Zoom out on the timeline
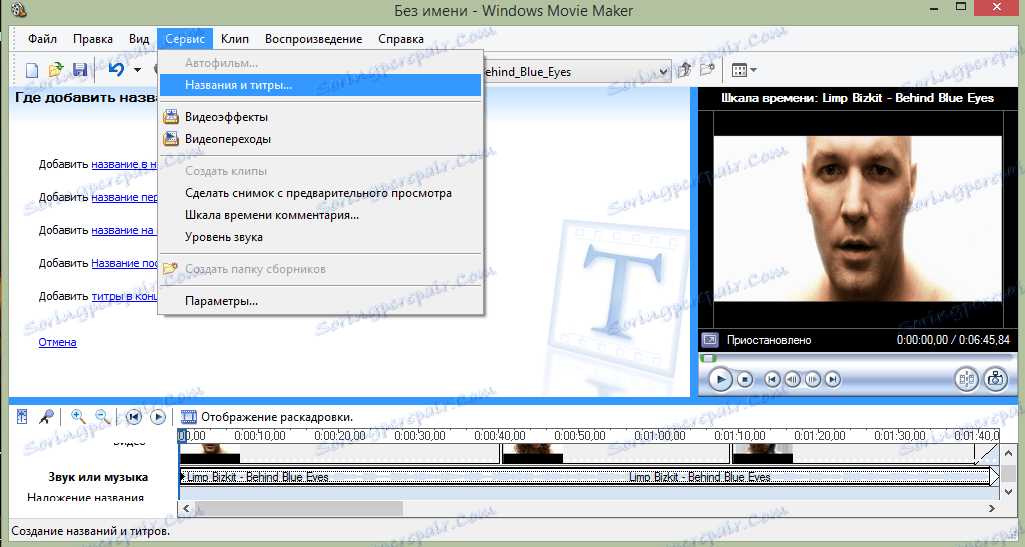Screen dimensions: 1025x547 pos(102,416)
